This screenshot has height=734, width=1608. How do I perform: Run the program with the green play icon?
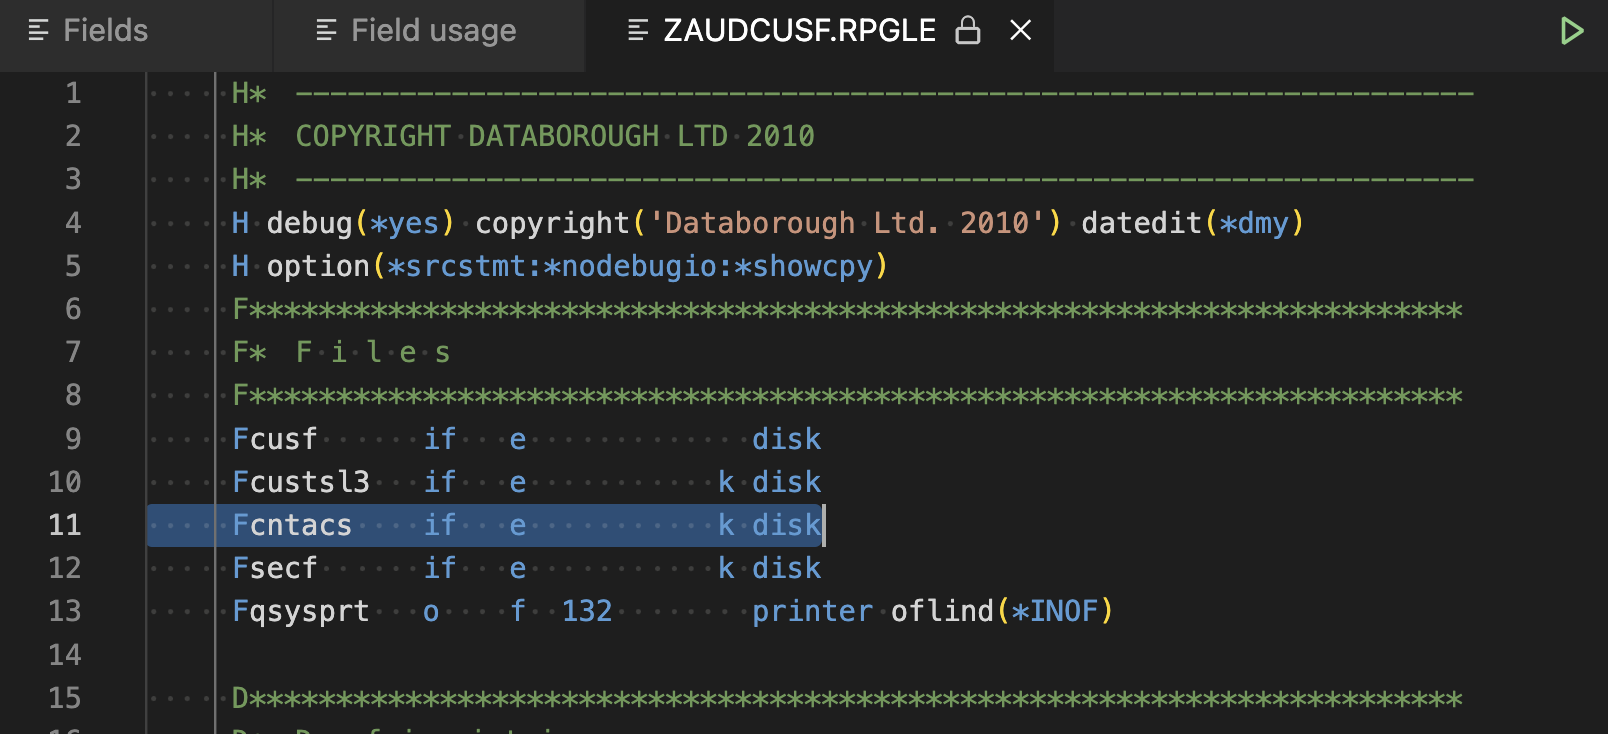[1571, 31]
